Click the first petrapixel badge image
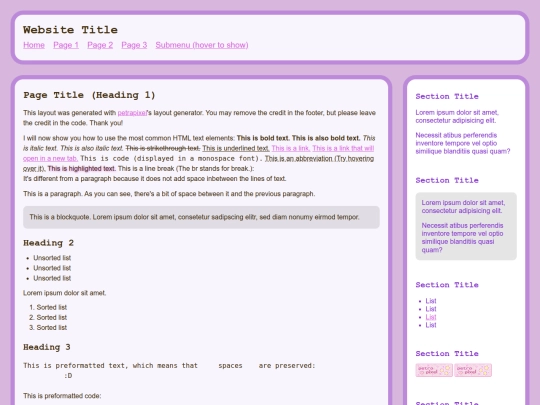The width and height of the screenshot is (540, 405). tap(434, 370)
